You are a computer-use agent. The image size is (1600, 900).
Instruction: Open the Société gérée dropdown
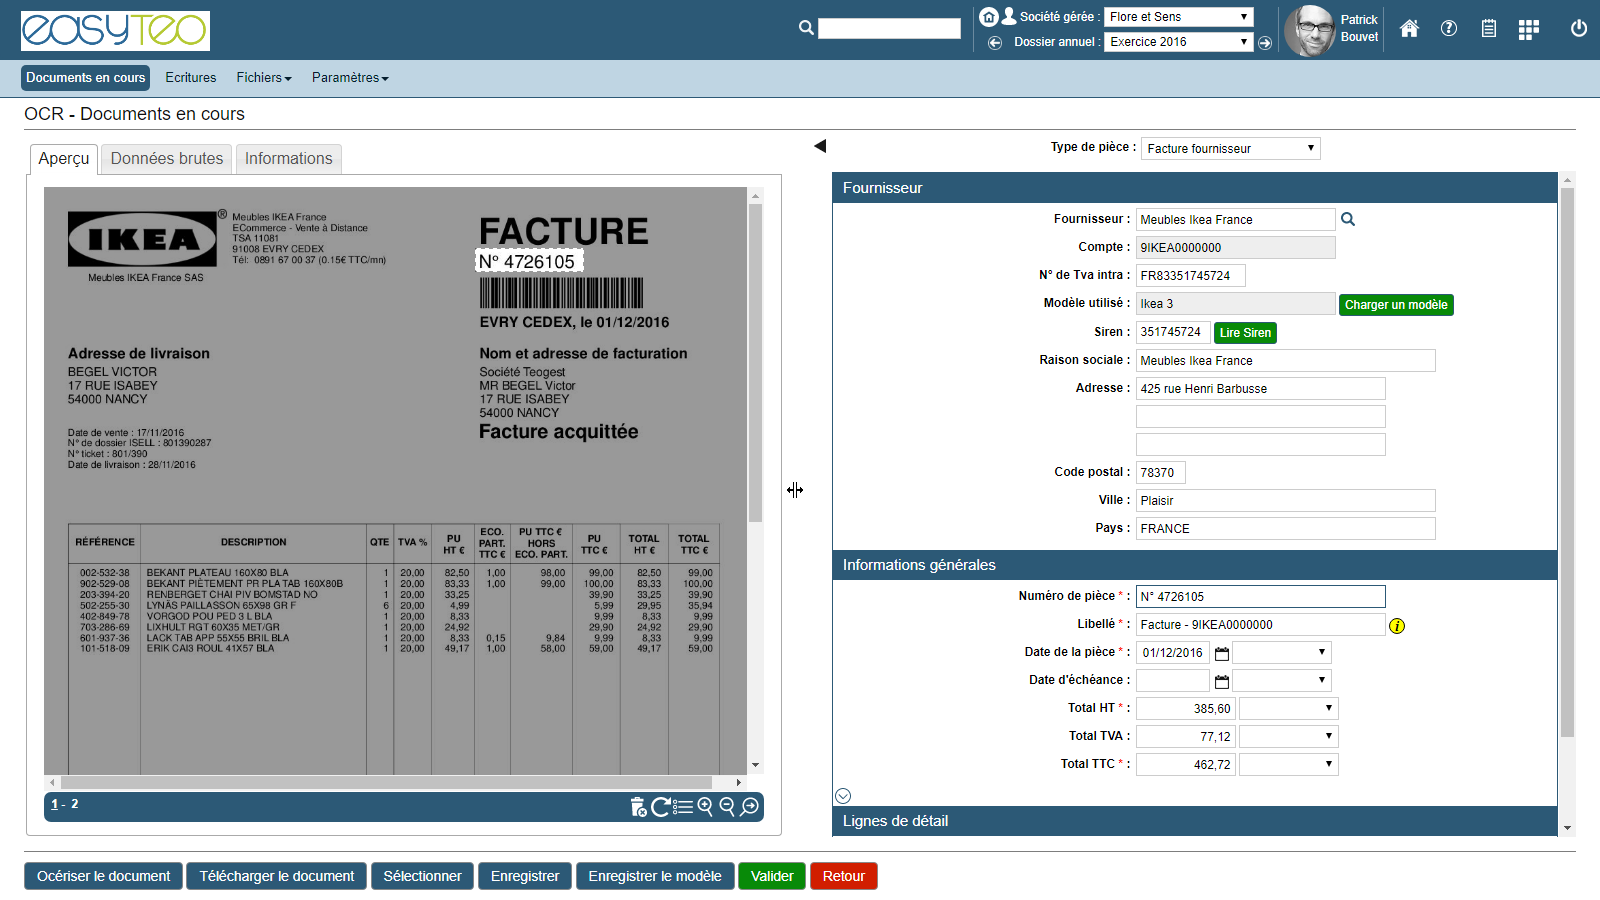[x=1178, y=17]
